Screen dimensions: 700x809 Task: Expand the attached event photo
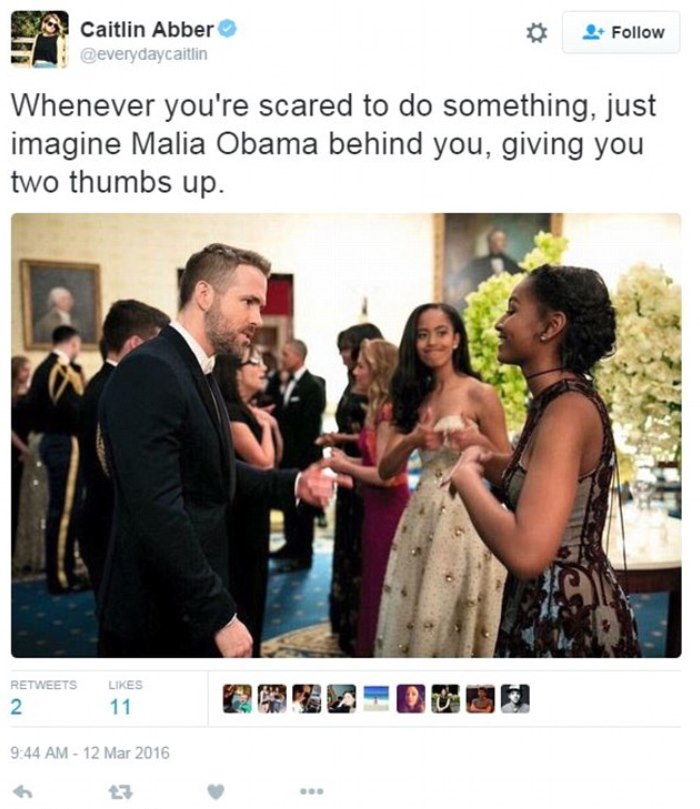coord(346,435)
